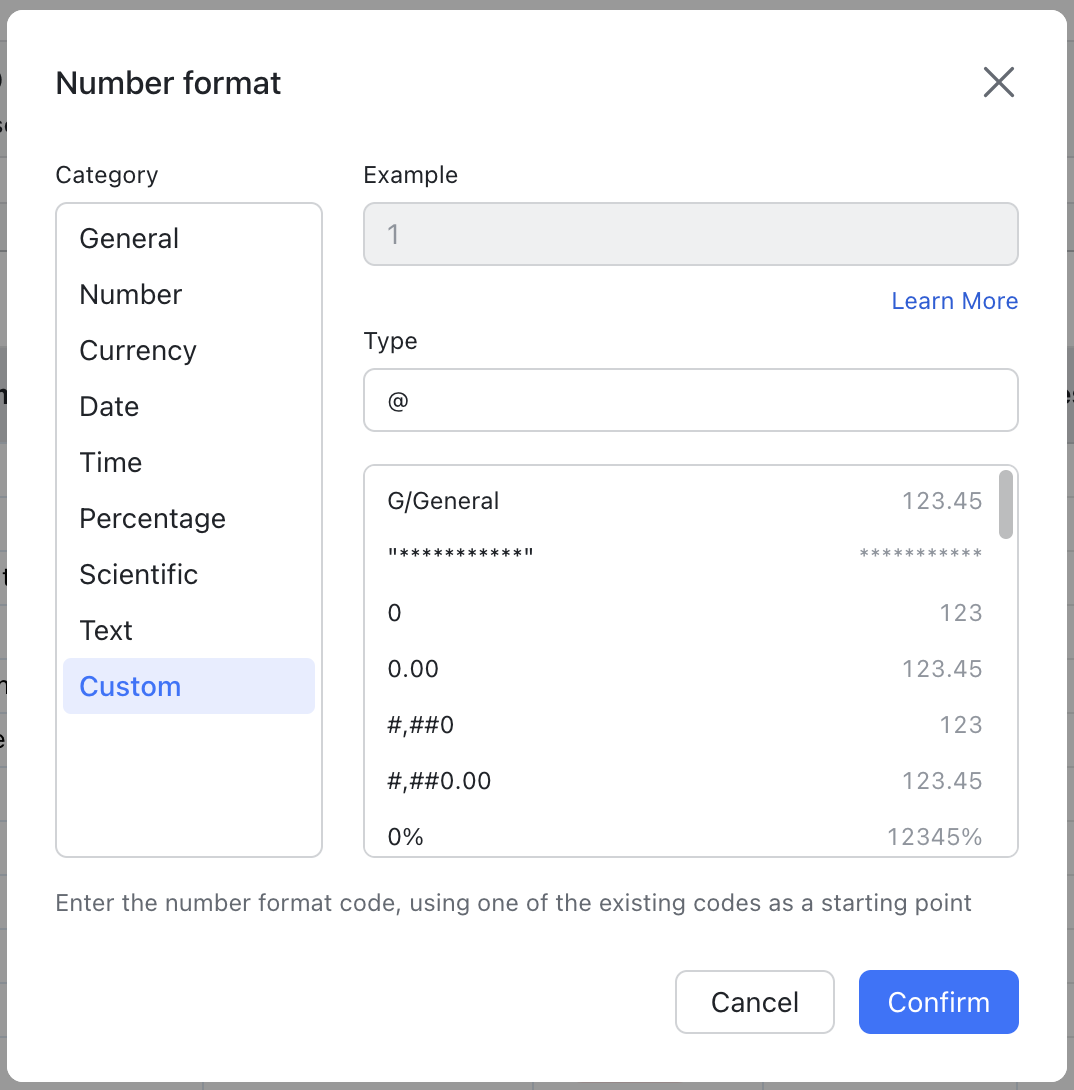Click the Confirm button
The image size is (1074, 1090).
pos(938,1001)
